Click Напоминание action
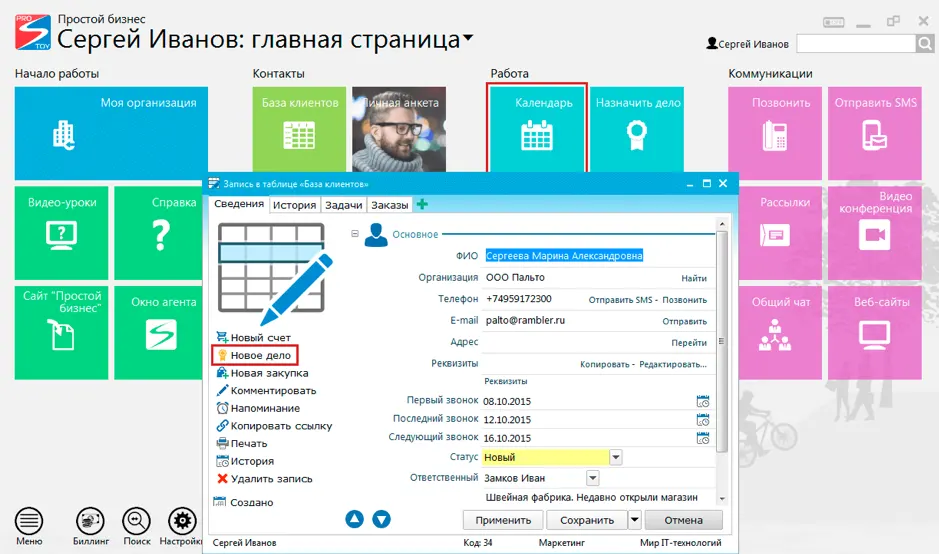Screen dimensions: 939x554 tap(258, 408)
